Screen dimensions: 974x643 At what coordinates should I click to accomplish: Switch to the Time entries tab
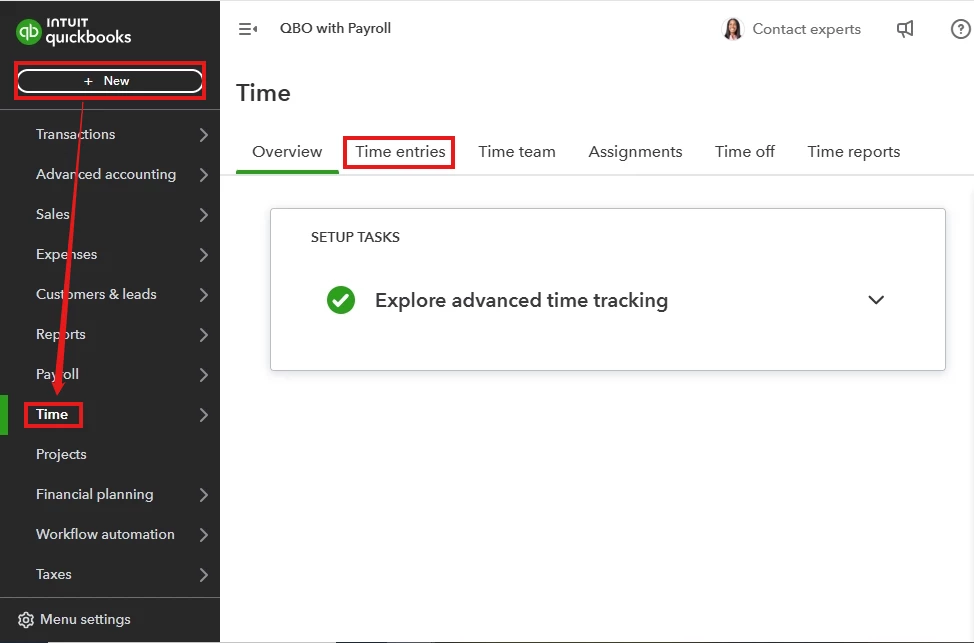[x=400, y=152]
